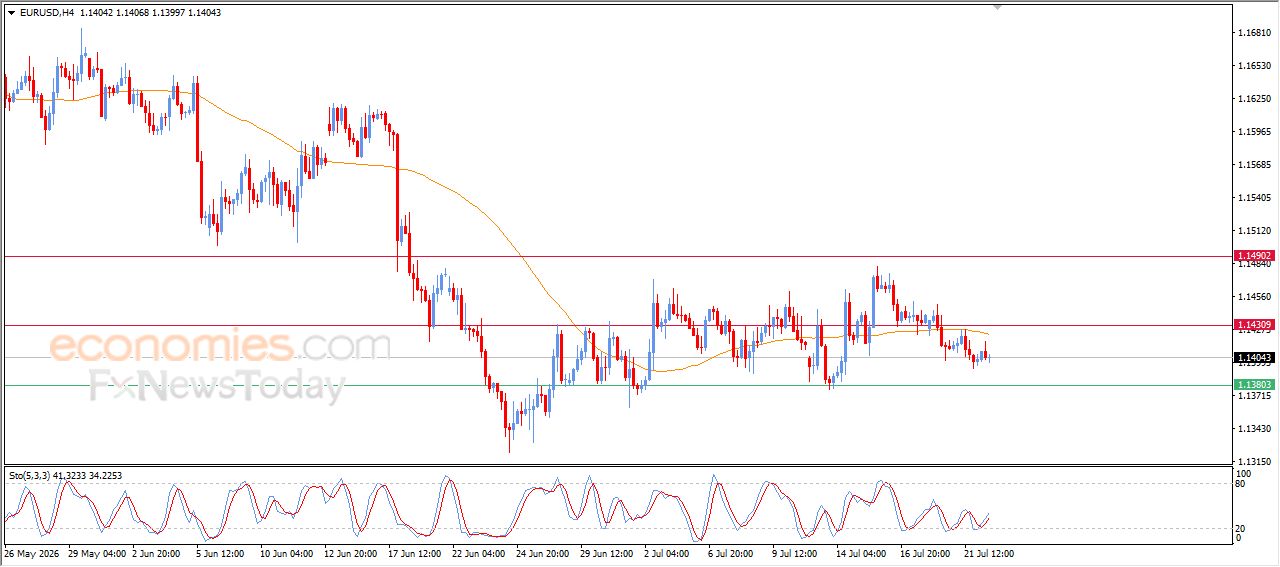1280x567 pixels.
Task: Click the stochastic scale value 20
Action: pos(1242,527)
